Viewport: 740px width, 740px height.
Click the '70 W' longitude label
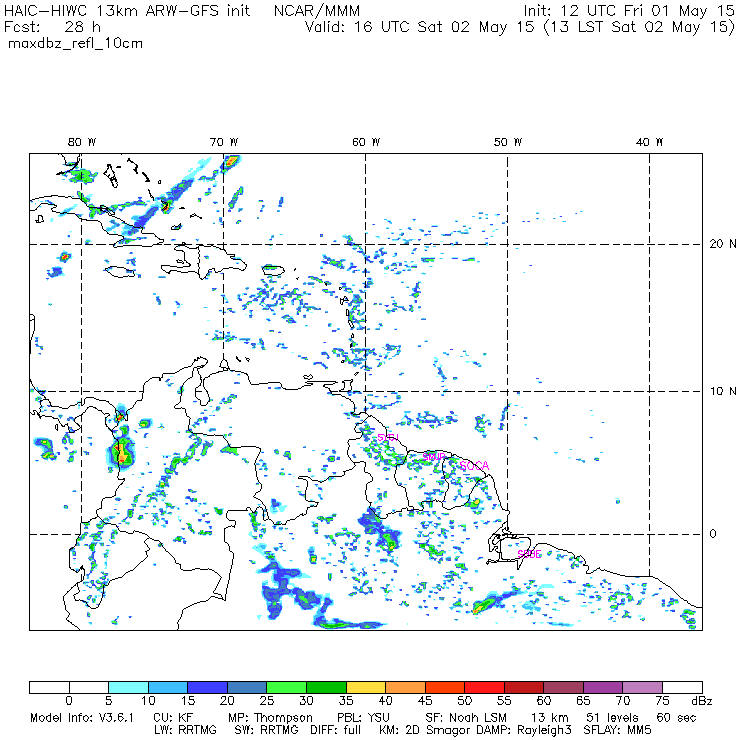pos(224,142)
